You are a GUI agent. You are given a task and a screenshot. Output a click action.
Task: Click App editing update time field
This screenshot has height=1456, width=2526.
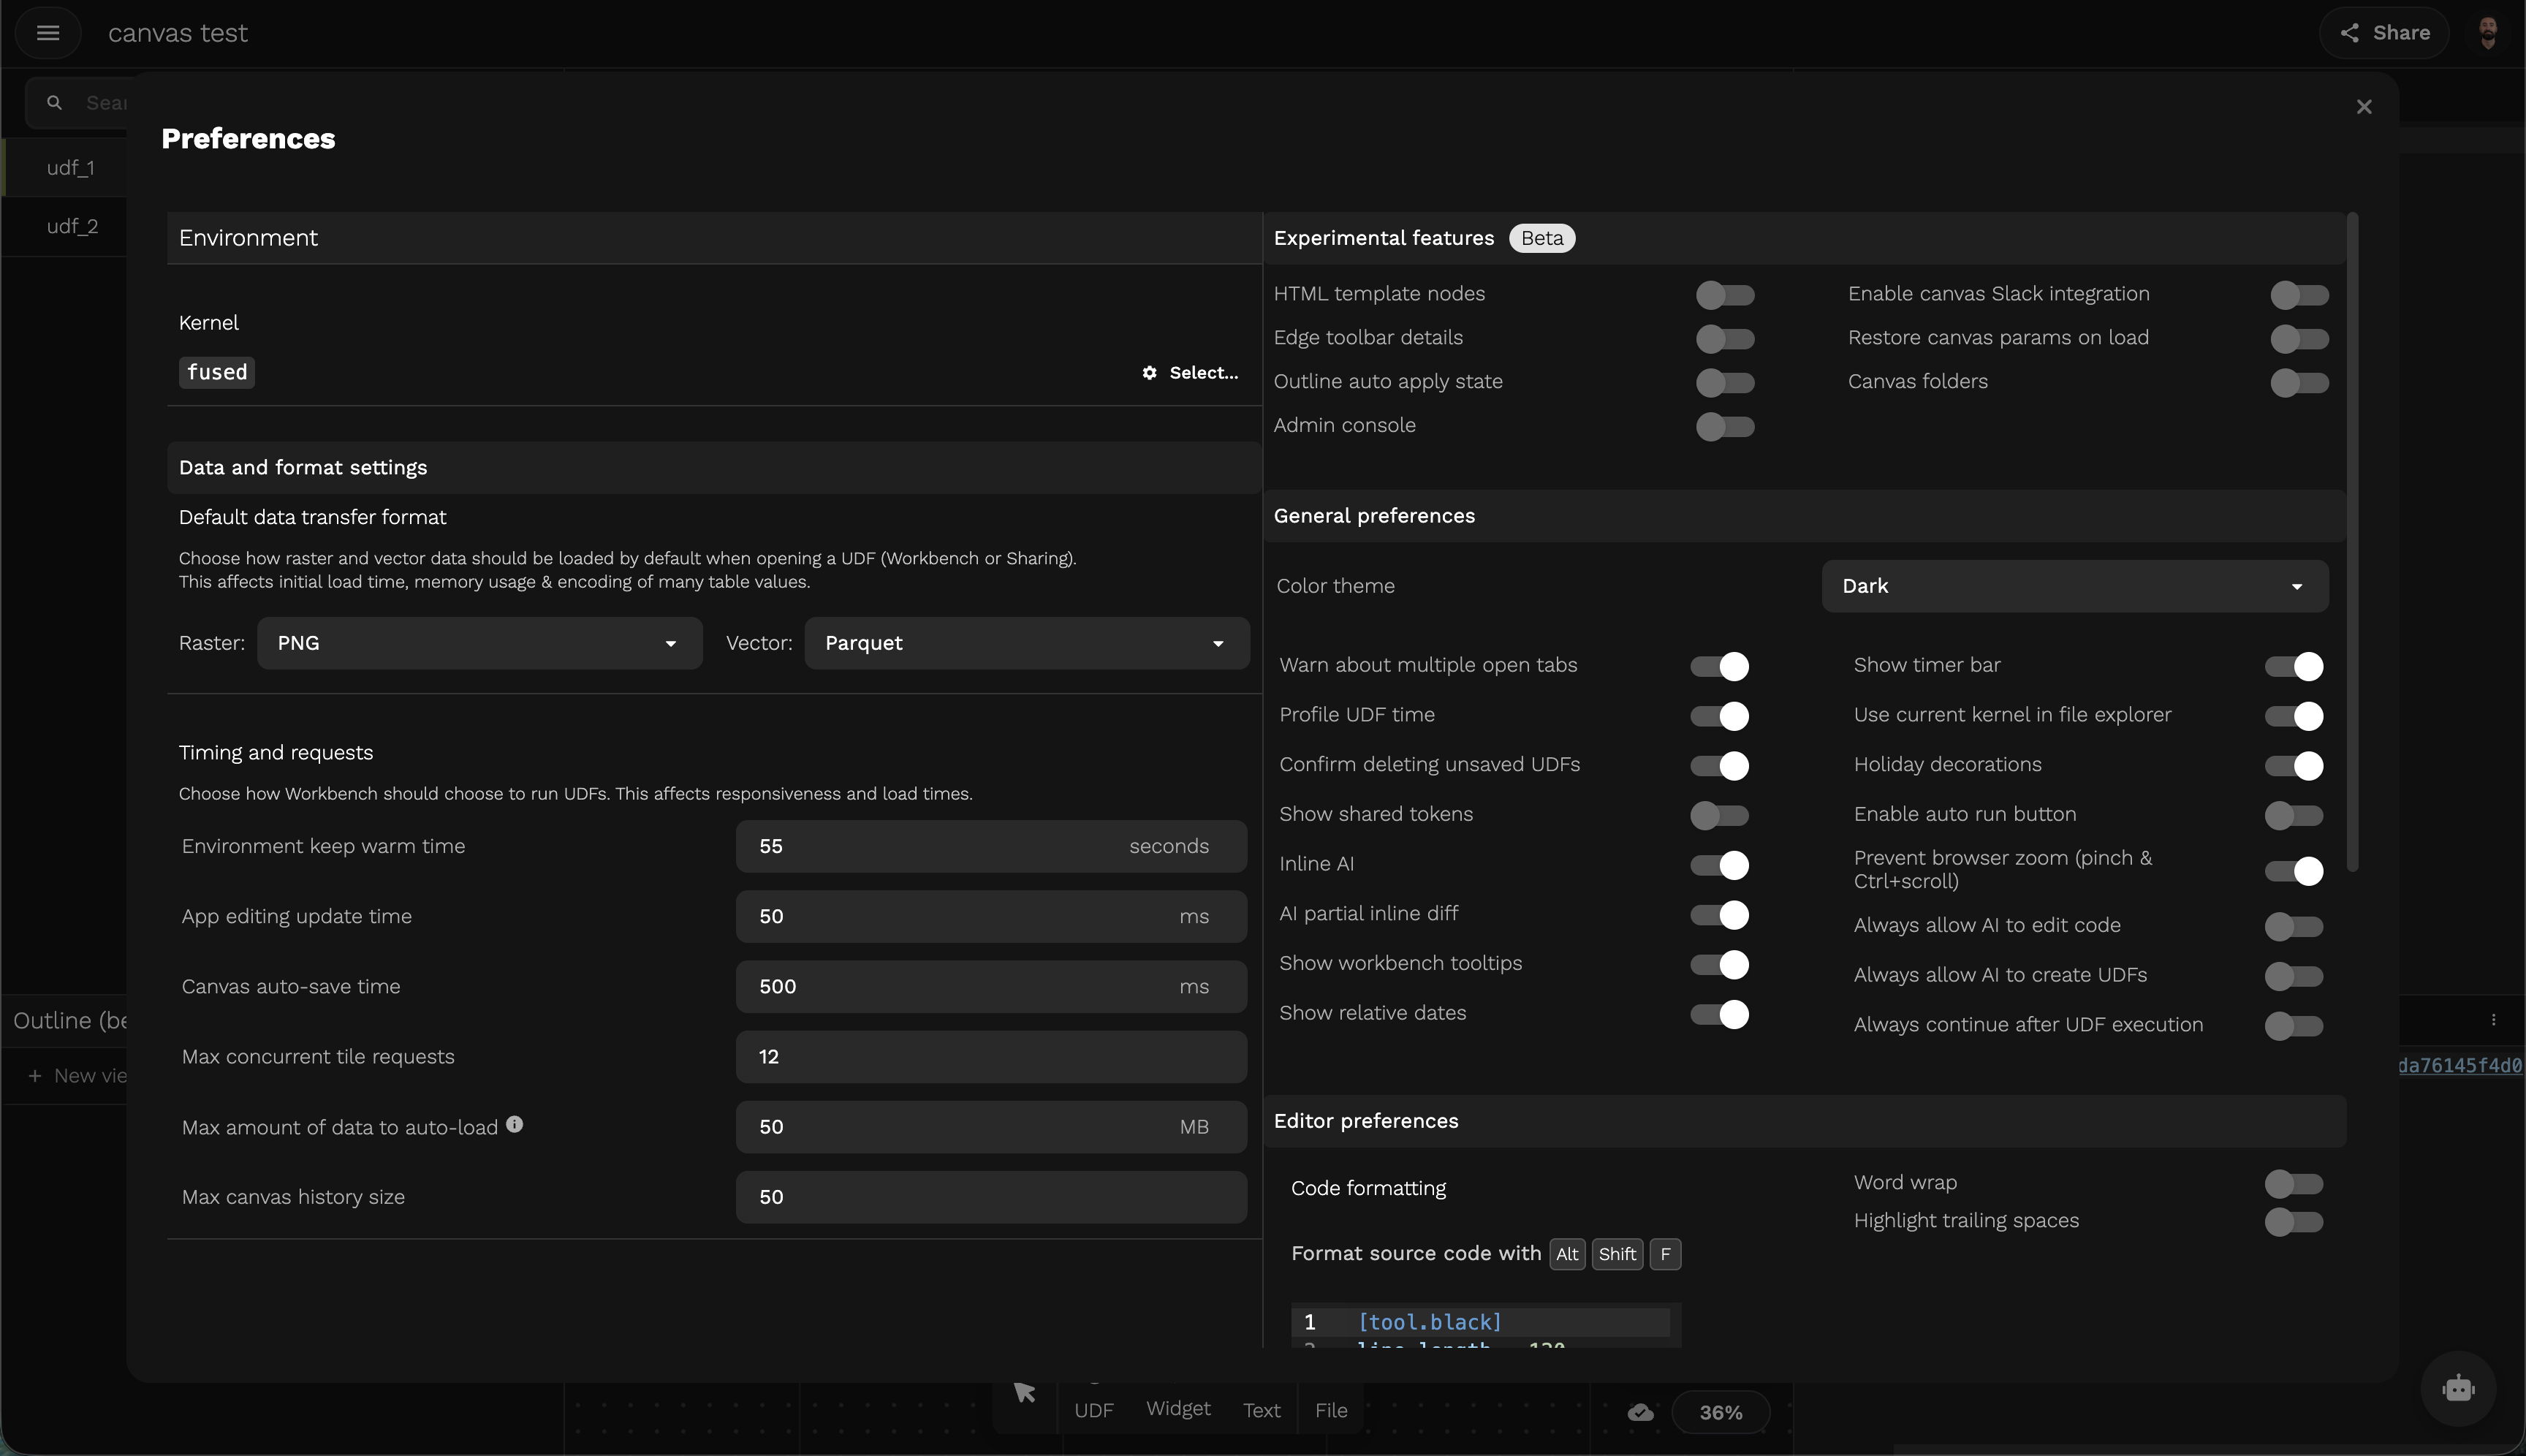click(x=991, y=917)
